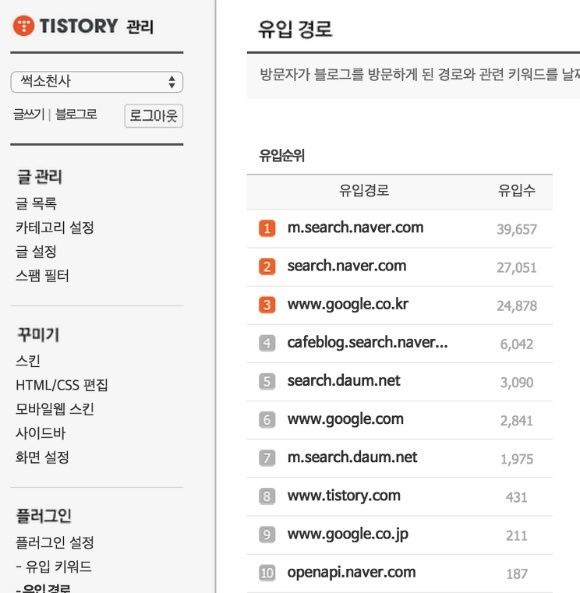Image resolution: width=580 pixels, height=593 pixels.
Task: Click the 6,042 visit count
Action: 516,344
